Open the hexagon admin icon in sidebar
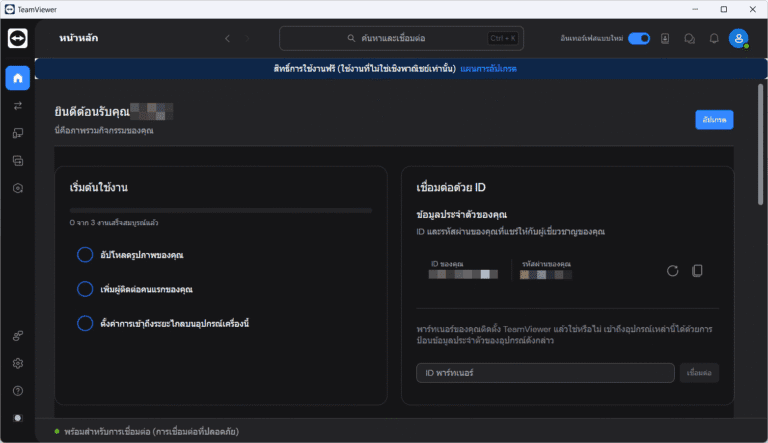The height and width of the screenshot is (443, 768). coord(18,188)
